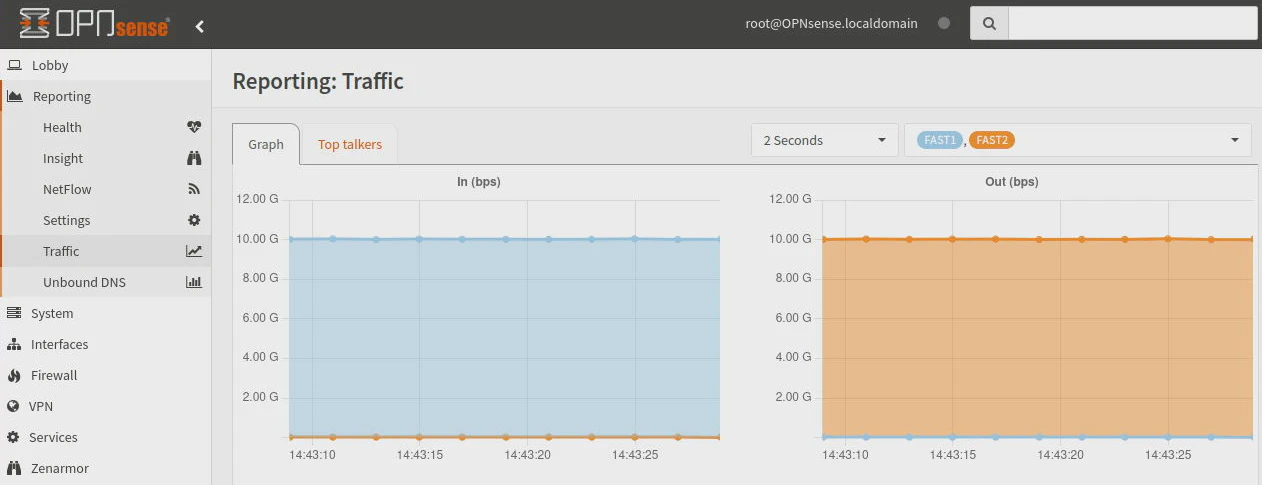This screenshot has height=485, width=1262.
Task: Click the VPN globe icon
Action: click(x=14, y=406)
